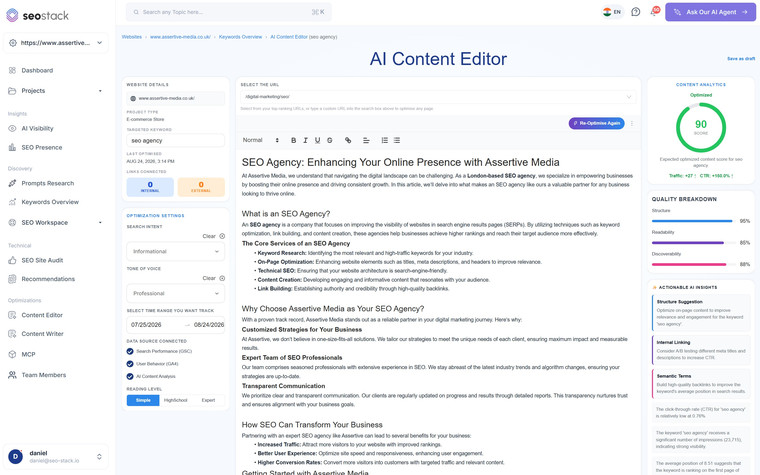Viewport: 760px width, 475px height.
Task: Open Recommendations menu item
Action: point(48,279)
